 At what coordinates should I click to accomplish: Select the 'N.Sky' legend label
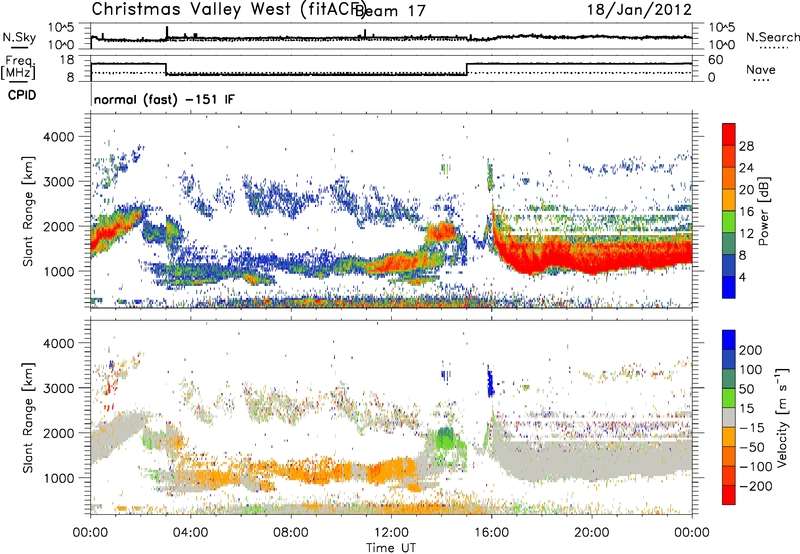(x=19, y=37)
